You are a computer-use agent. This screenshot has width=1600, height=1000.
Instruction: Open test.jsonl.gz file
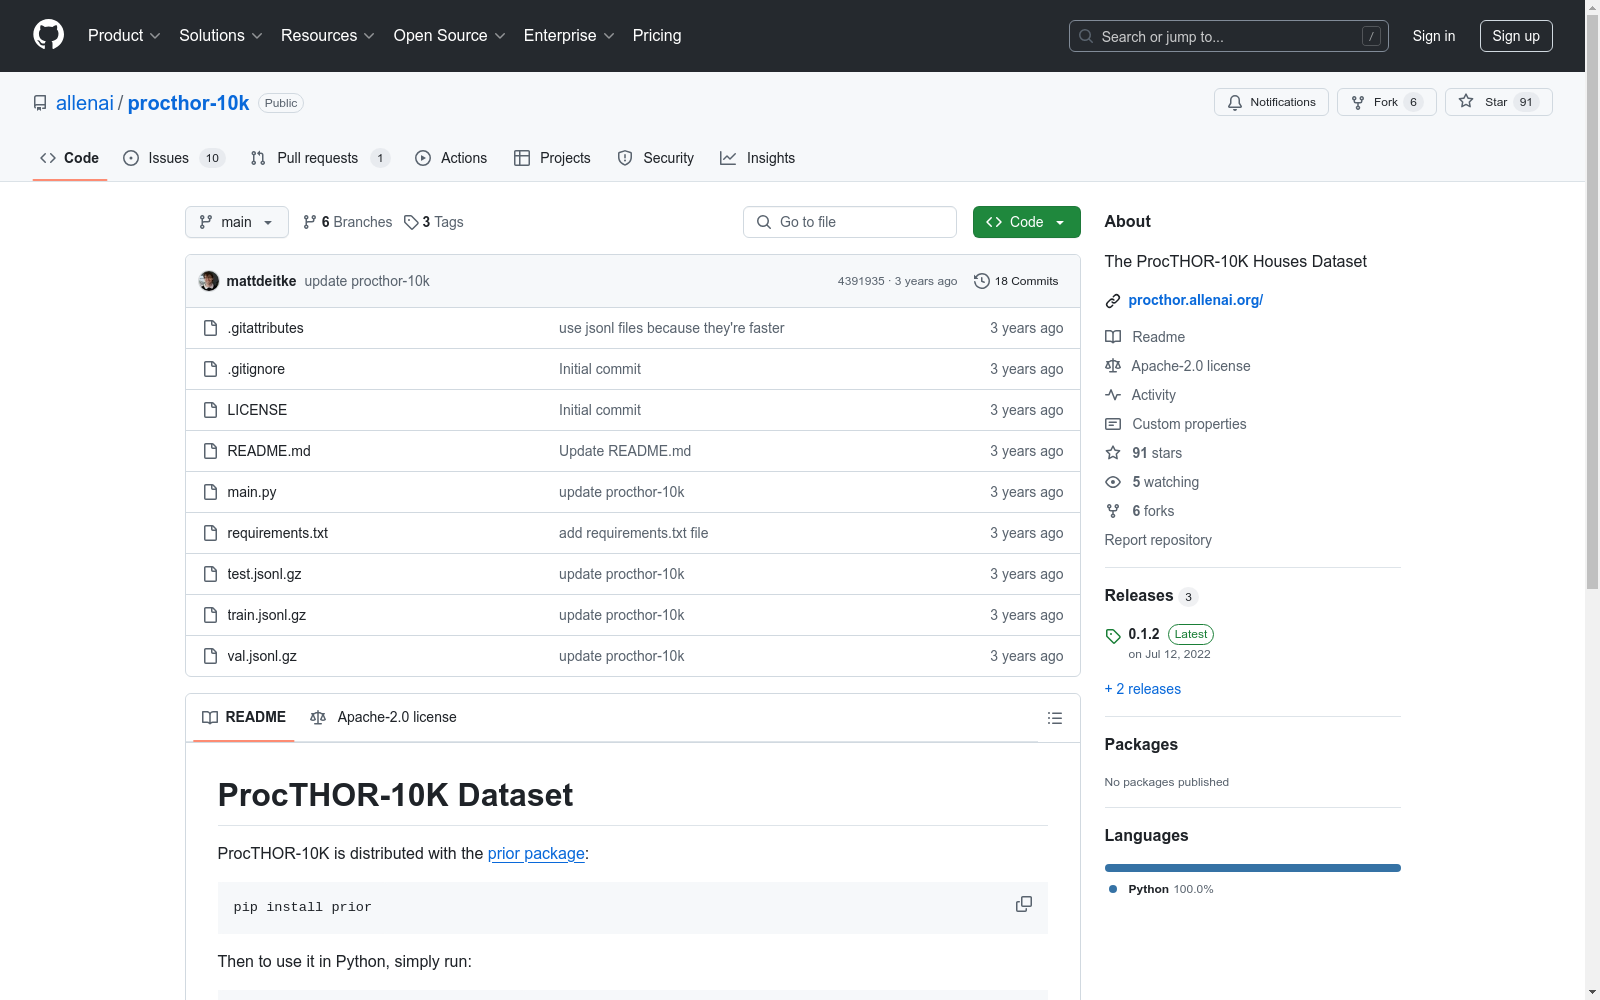[x=264, y=574]
